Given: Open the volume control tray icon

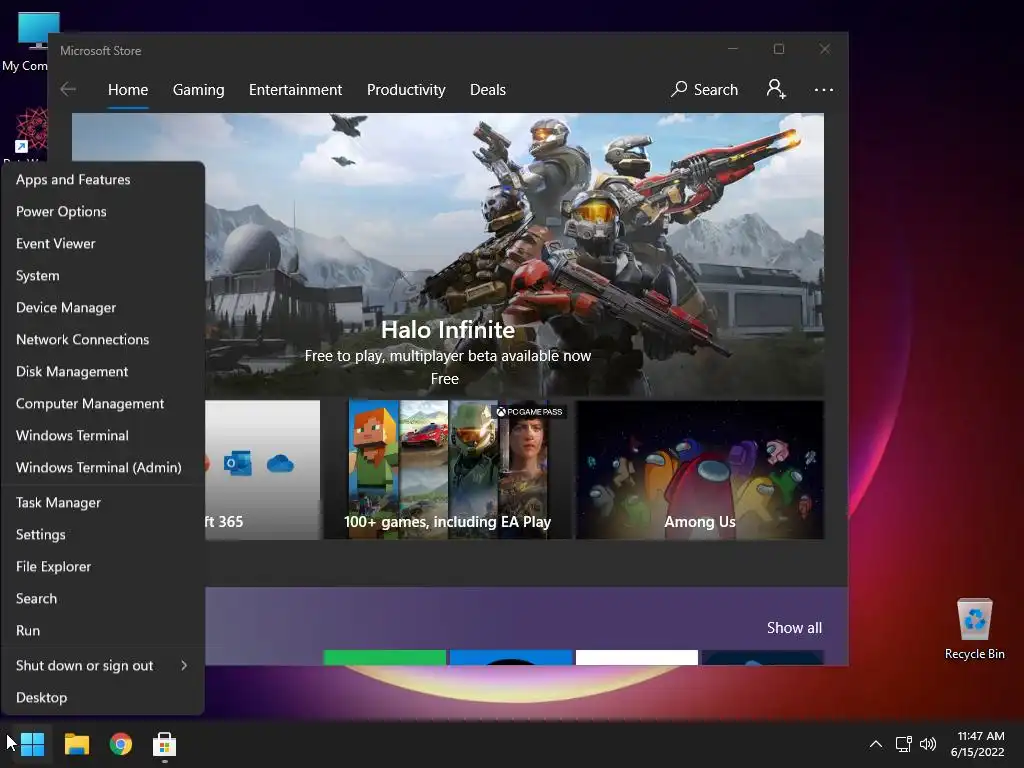Looking at the screenshot, I should (x=927, y=744).
